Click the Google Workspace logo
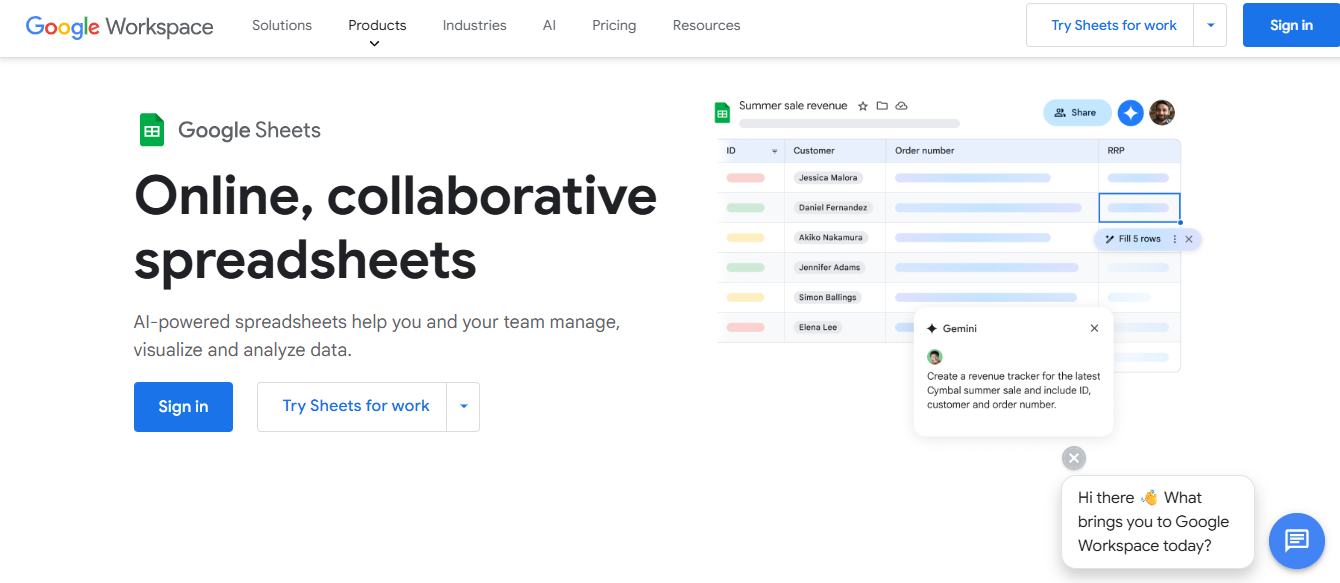The image size is (1340, 583). pyautogui.click(x=120, y=26)
